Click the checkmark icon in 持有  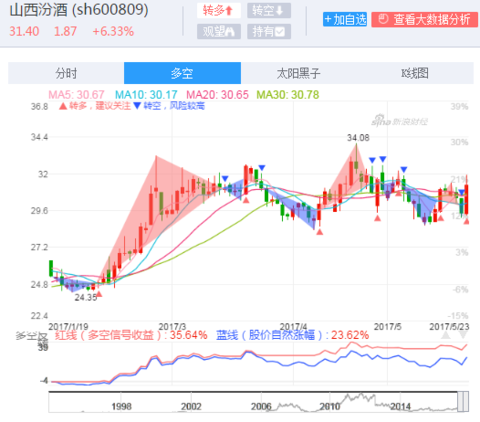280,32
